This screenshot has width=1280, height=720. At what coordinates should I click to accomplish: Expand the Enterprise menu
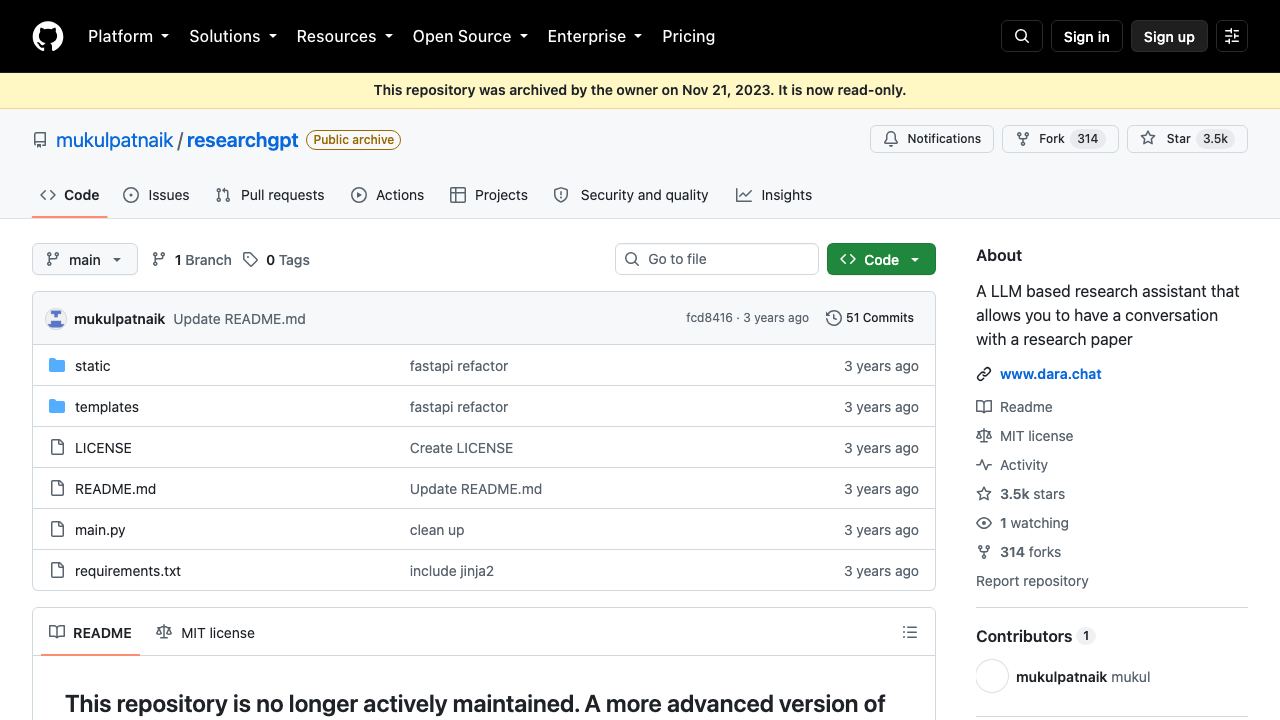(594, 36)
